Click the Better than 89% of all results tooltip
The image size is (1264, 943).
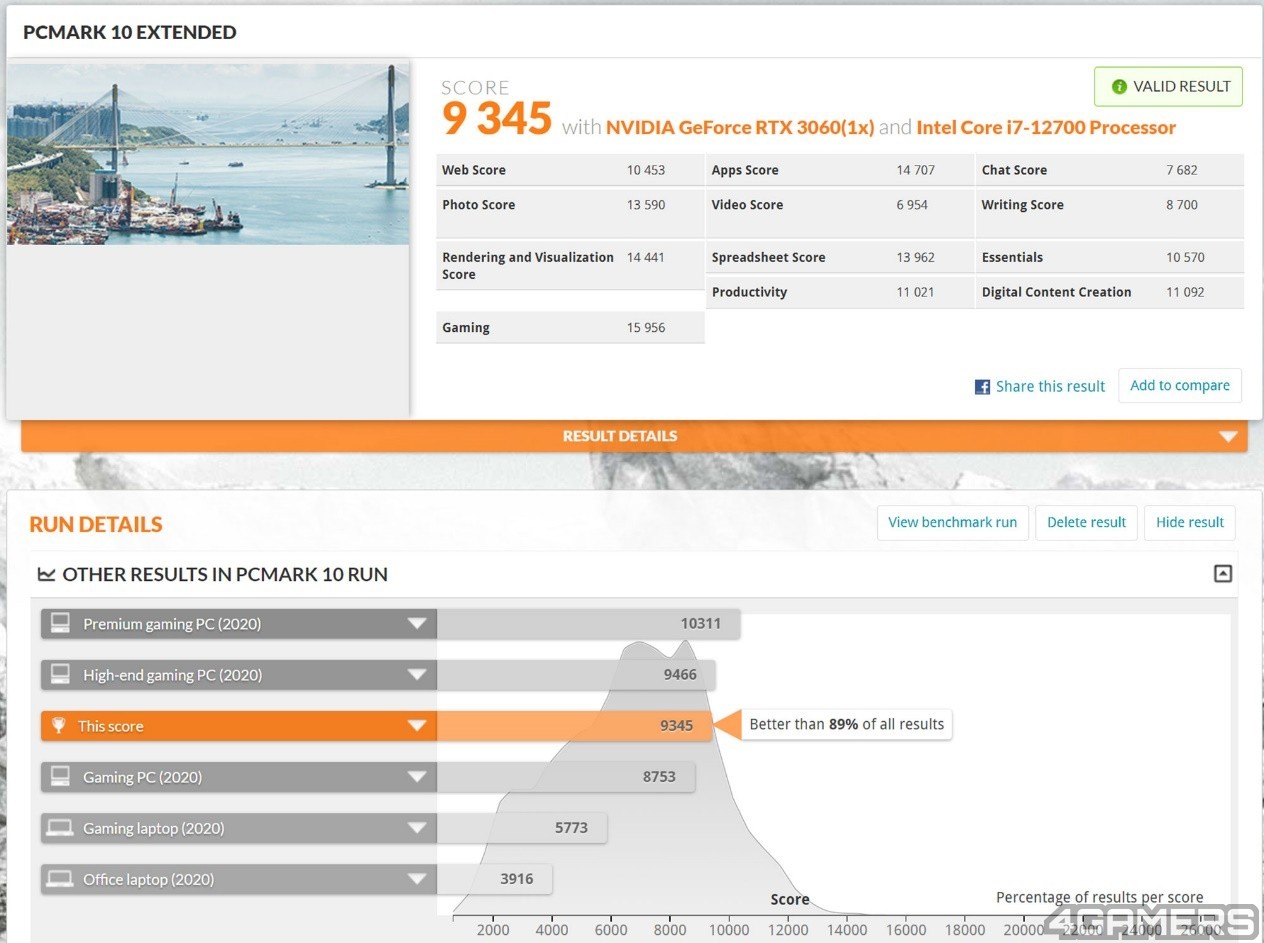pos(846,724)
